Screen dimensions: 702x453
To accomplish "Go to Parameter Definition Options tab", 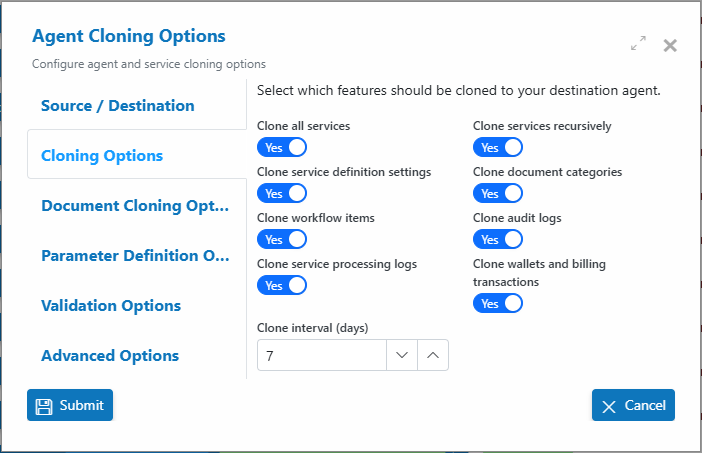I will (x=137, y=256).
